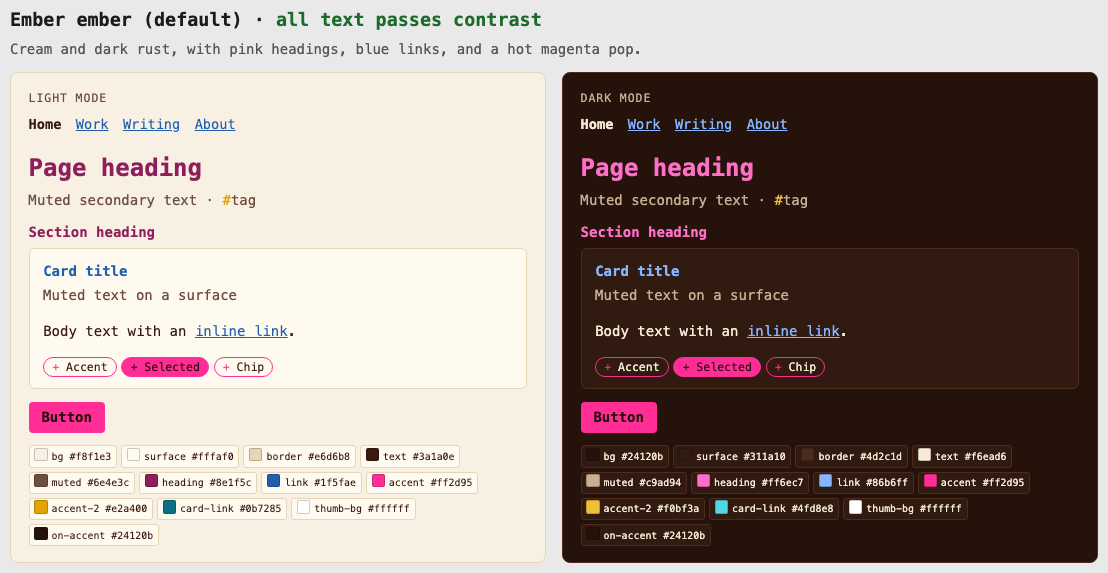Select the dark text #f6ead6 swatch
1108x573 pixels.
pyautogui.click(x=962, y=456)
